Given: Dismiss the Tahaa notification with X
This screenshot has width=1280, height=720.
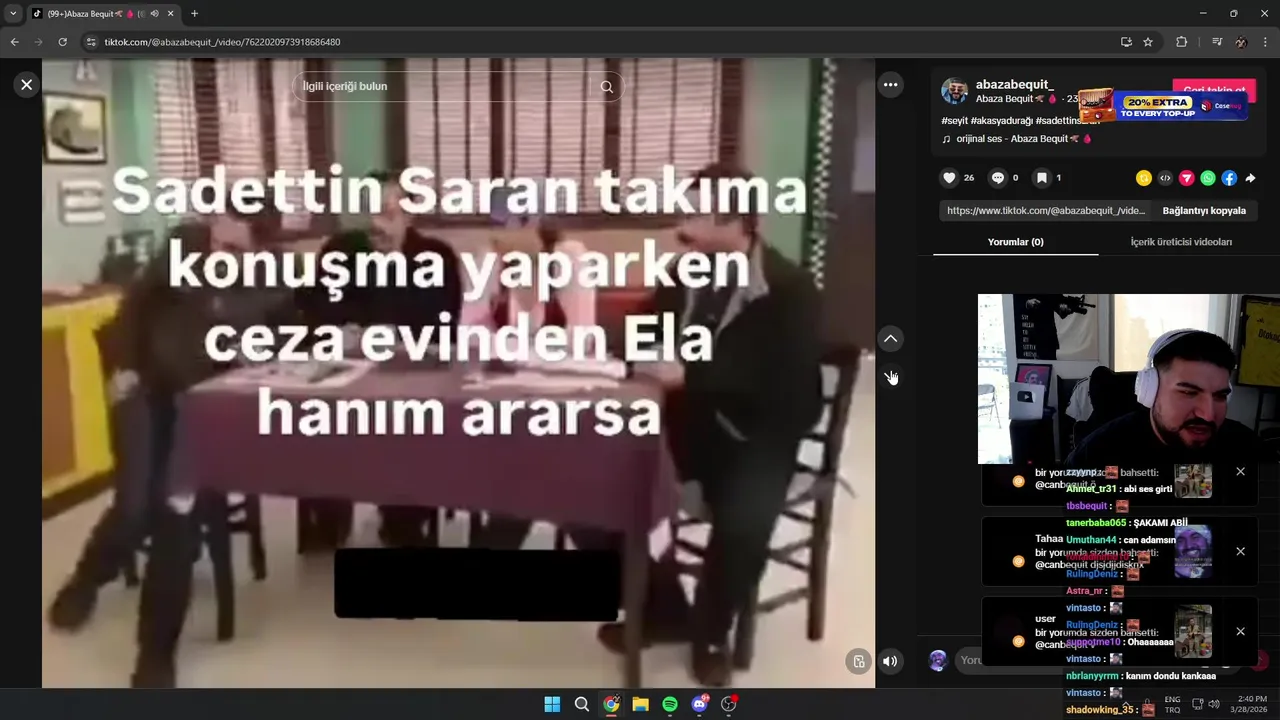Looking at the screenshot, I should tap(1240, 552).
